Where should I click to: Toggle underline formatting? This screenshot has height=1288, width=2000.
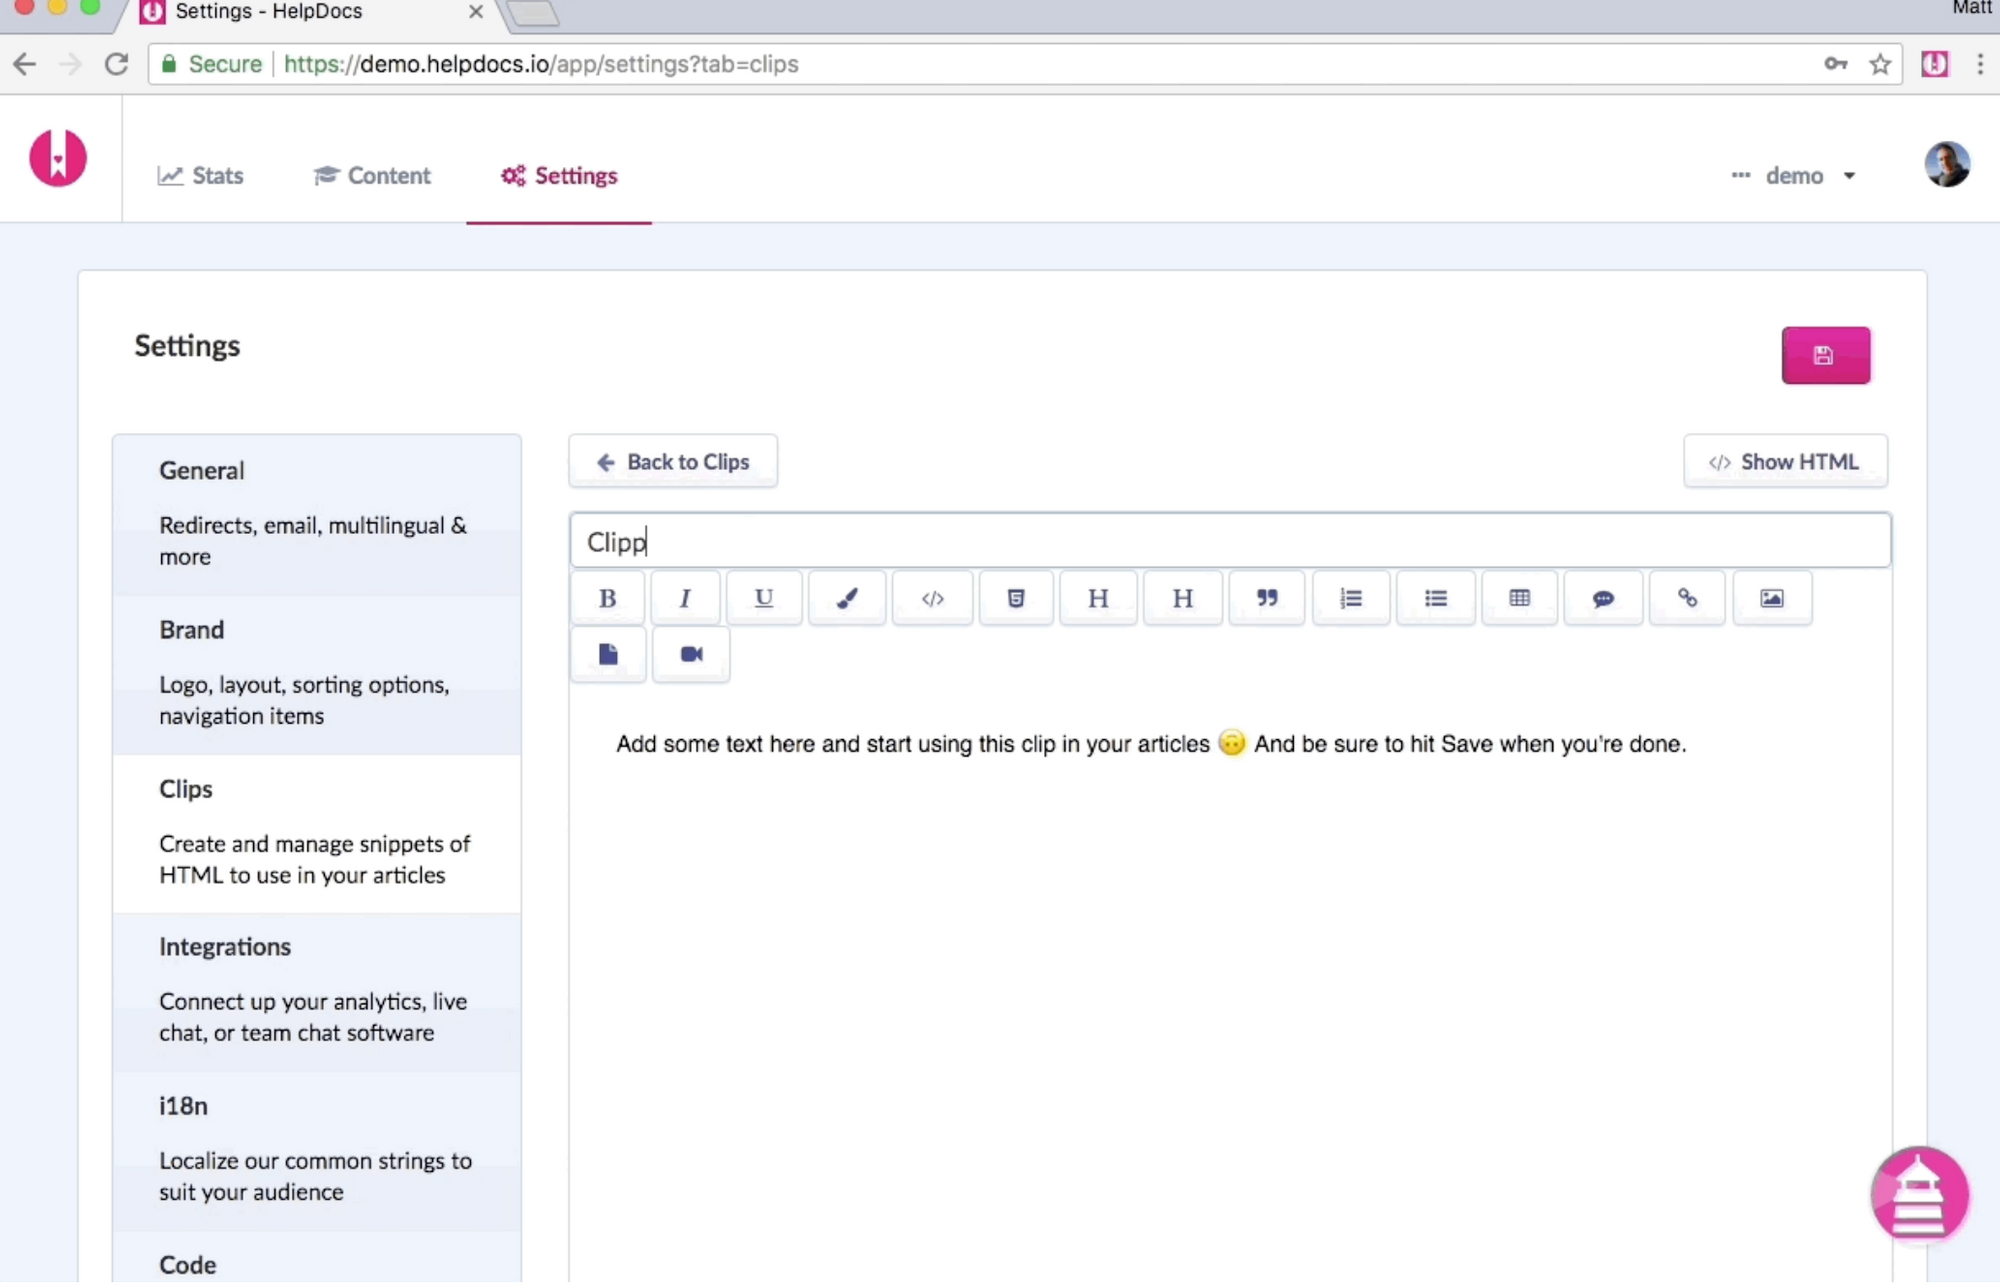[x=763, y=597]
